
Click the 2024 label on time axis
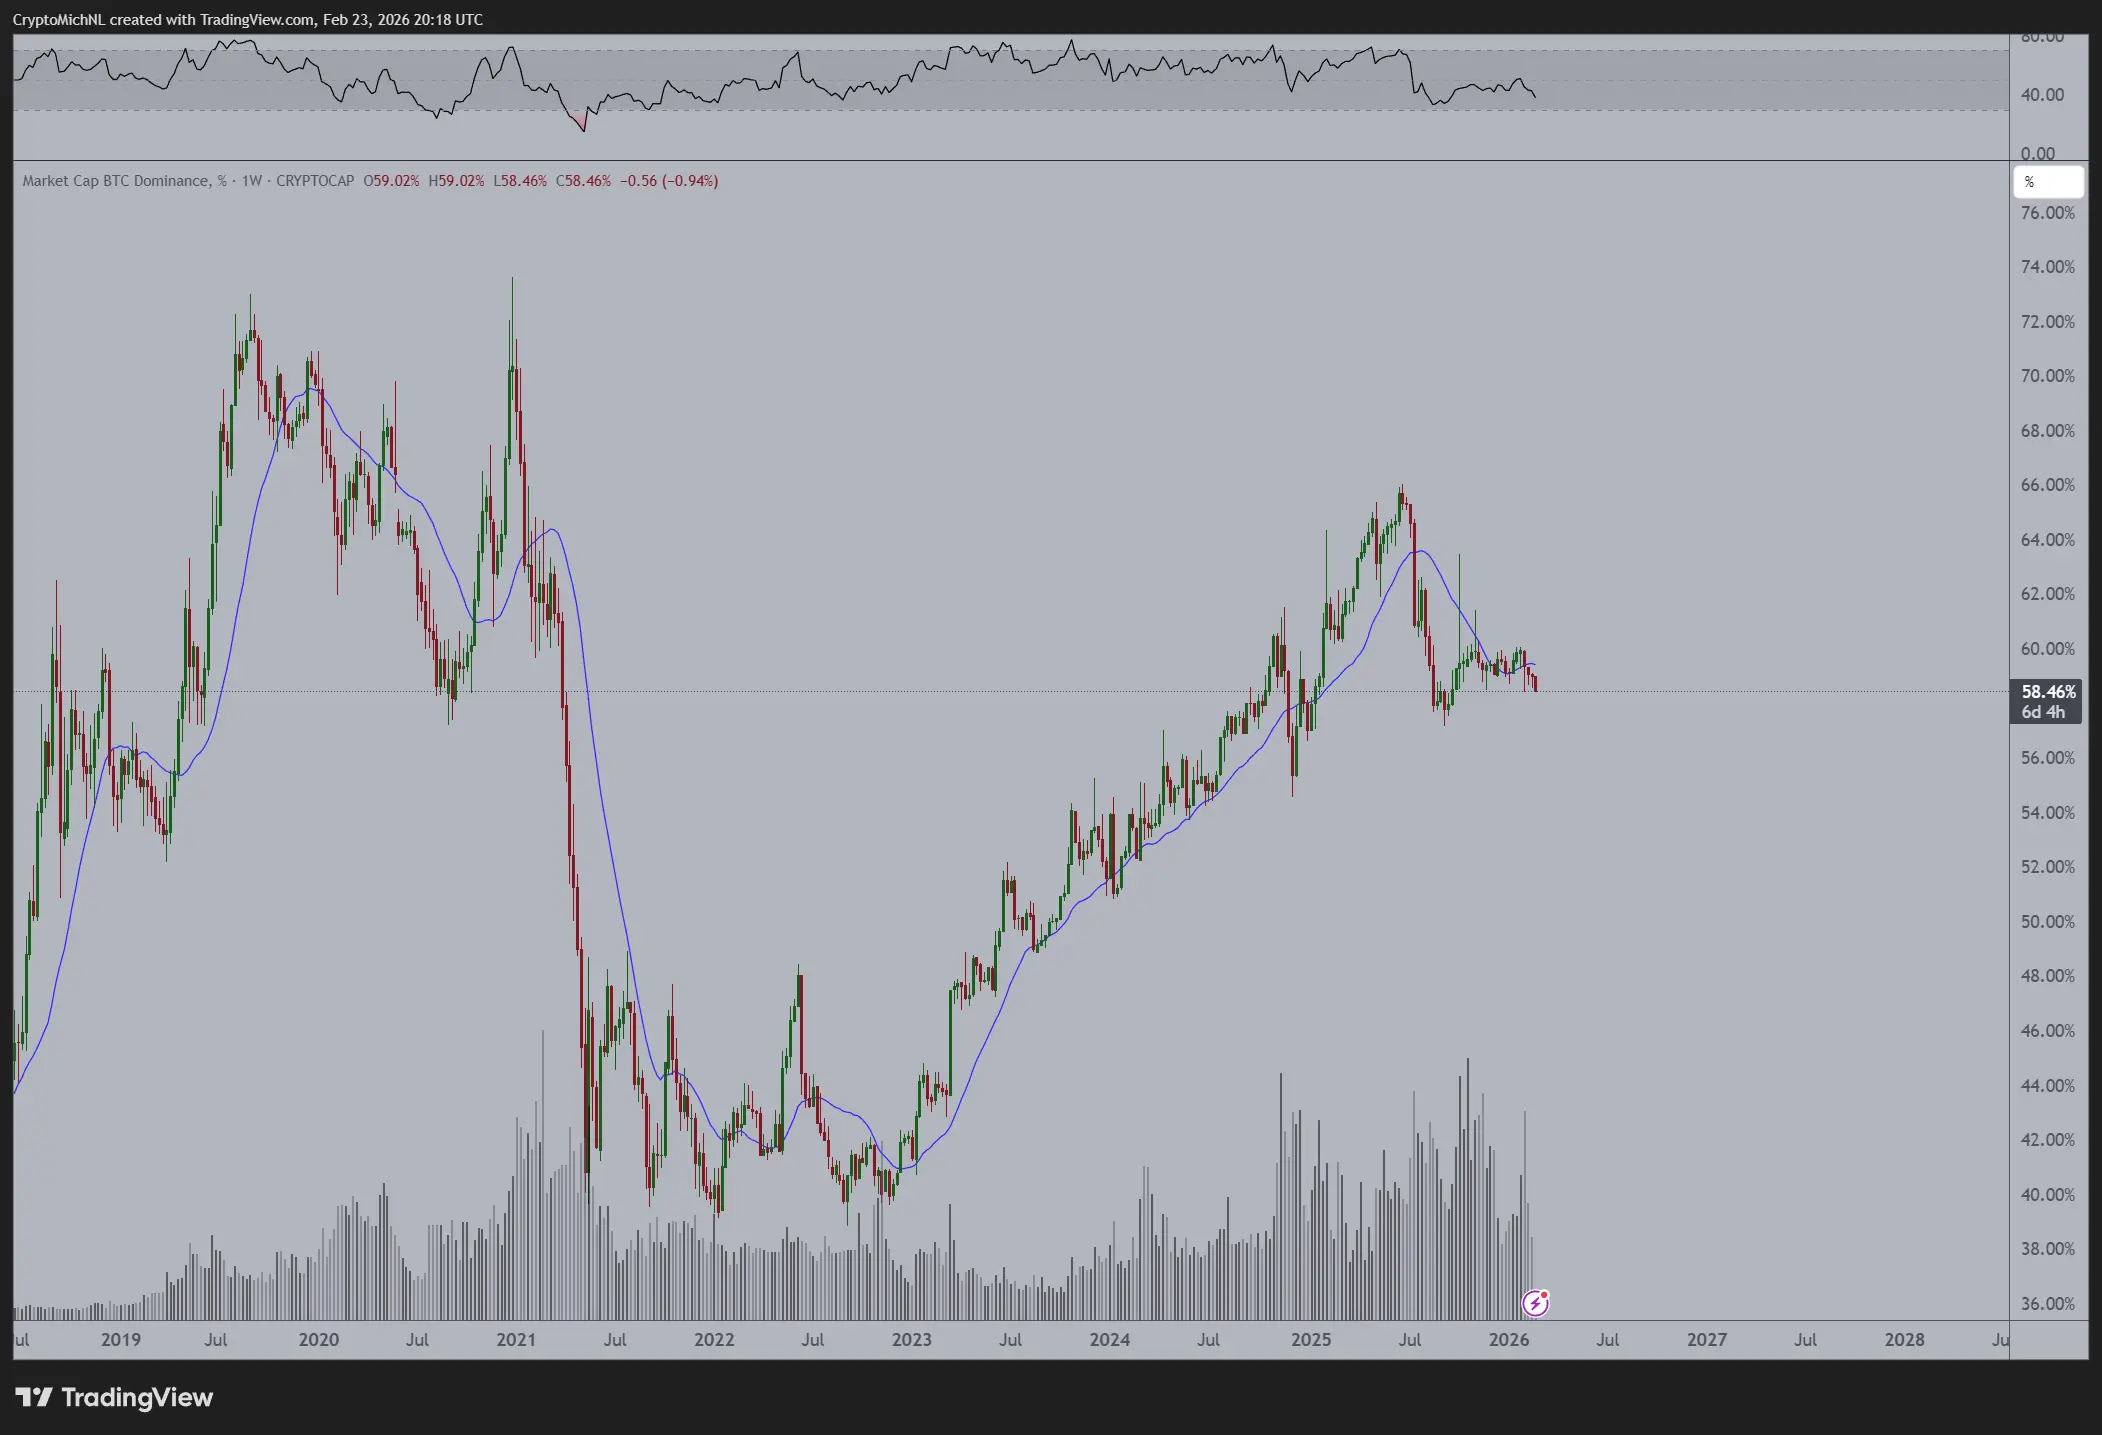click(x=1109, y=1340)
